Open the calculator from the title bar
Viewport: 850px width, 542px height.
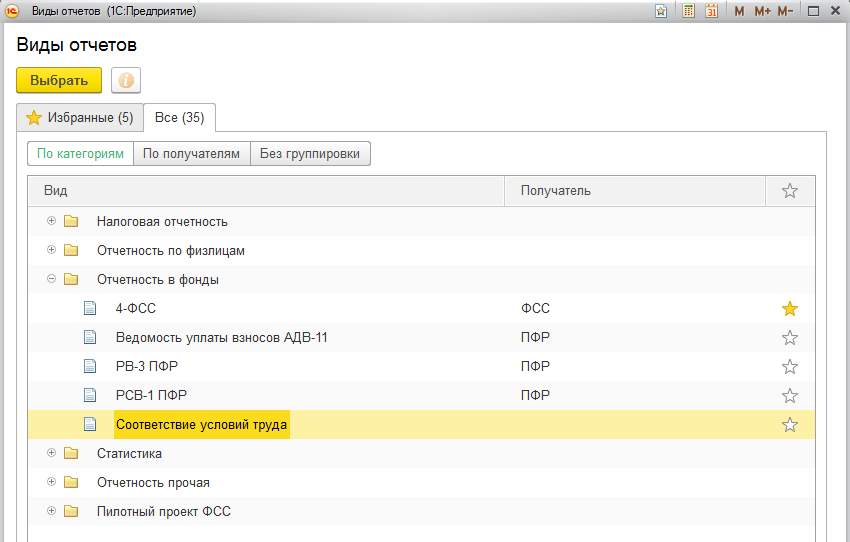coord(688,11)
